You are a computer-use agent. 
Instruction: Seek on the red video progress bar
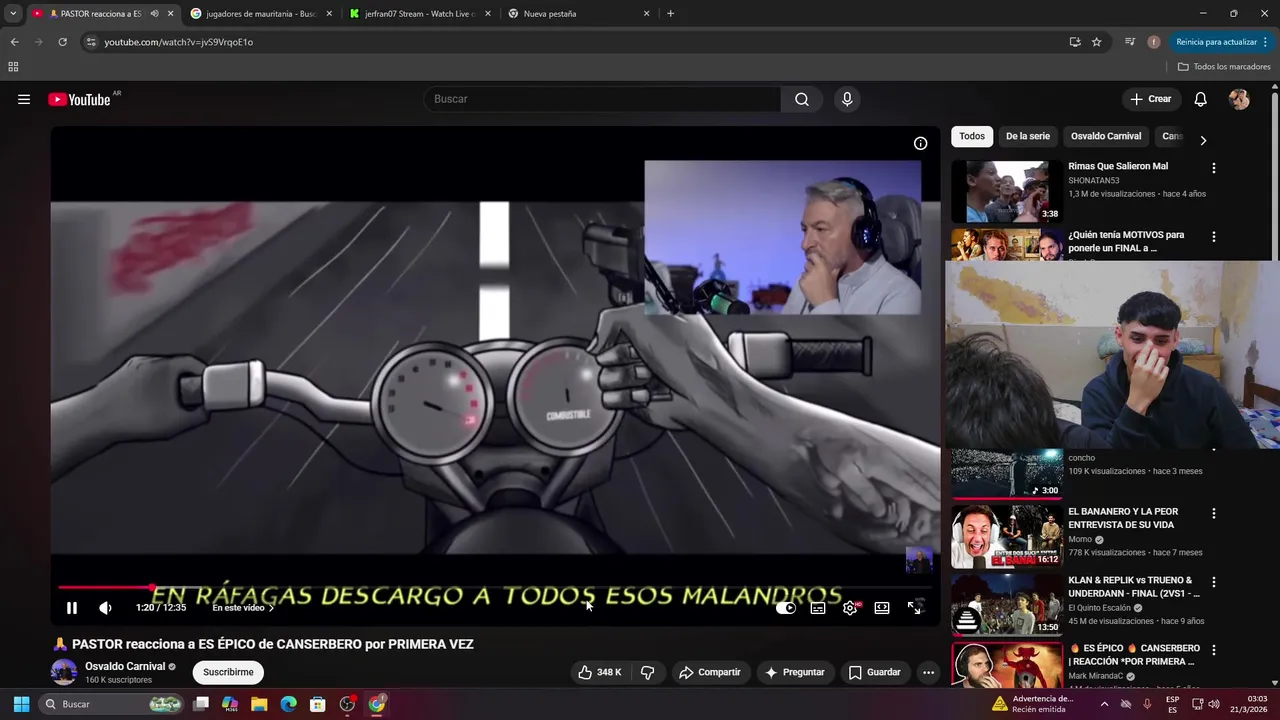(495, 588)
